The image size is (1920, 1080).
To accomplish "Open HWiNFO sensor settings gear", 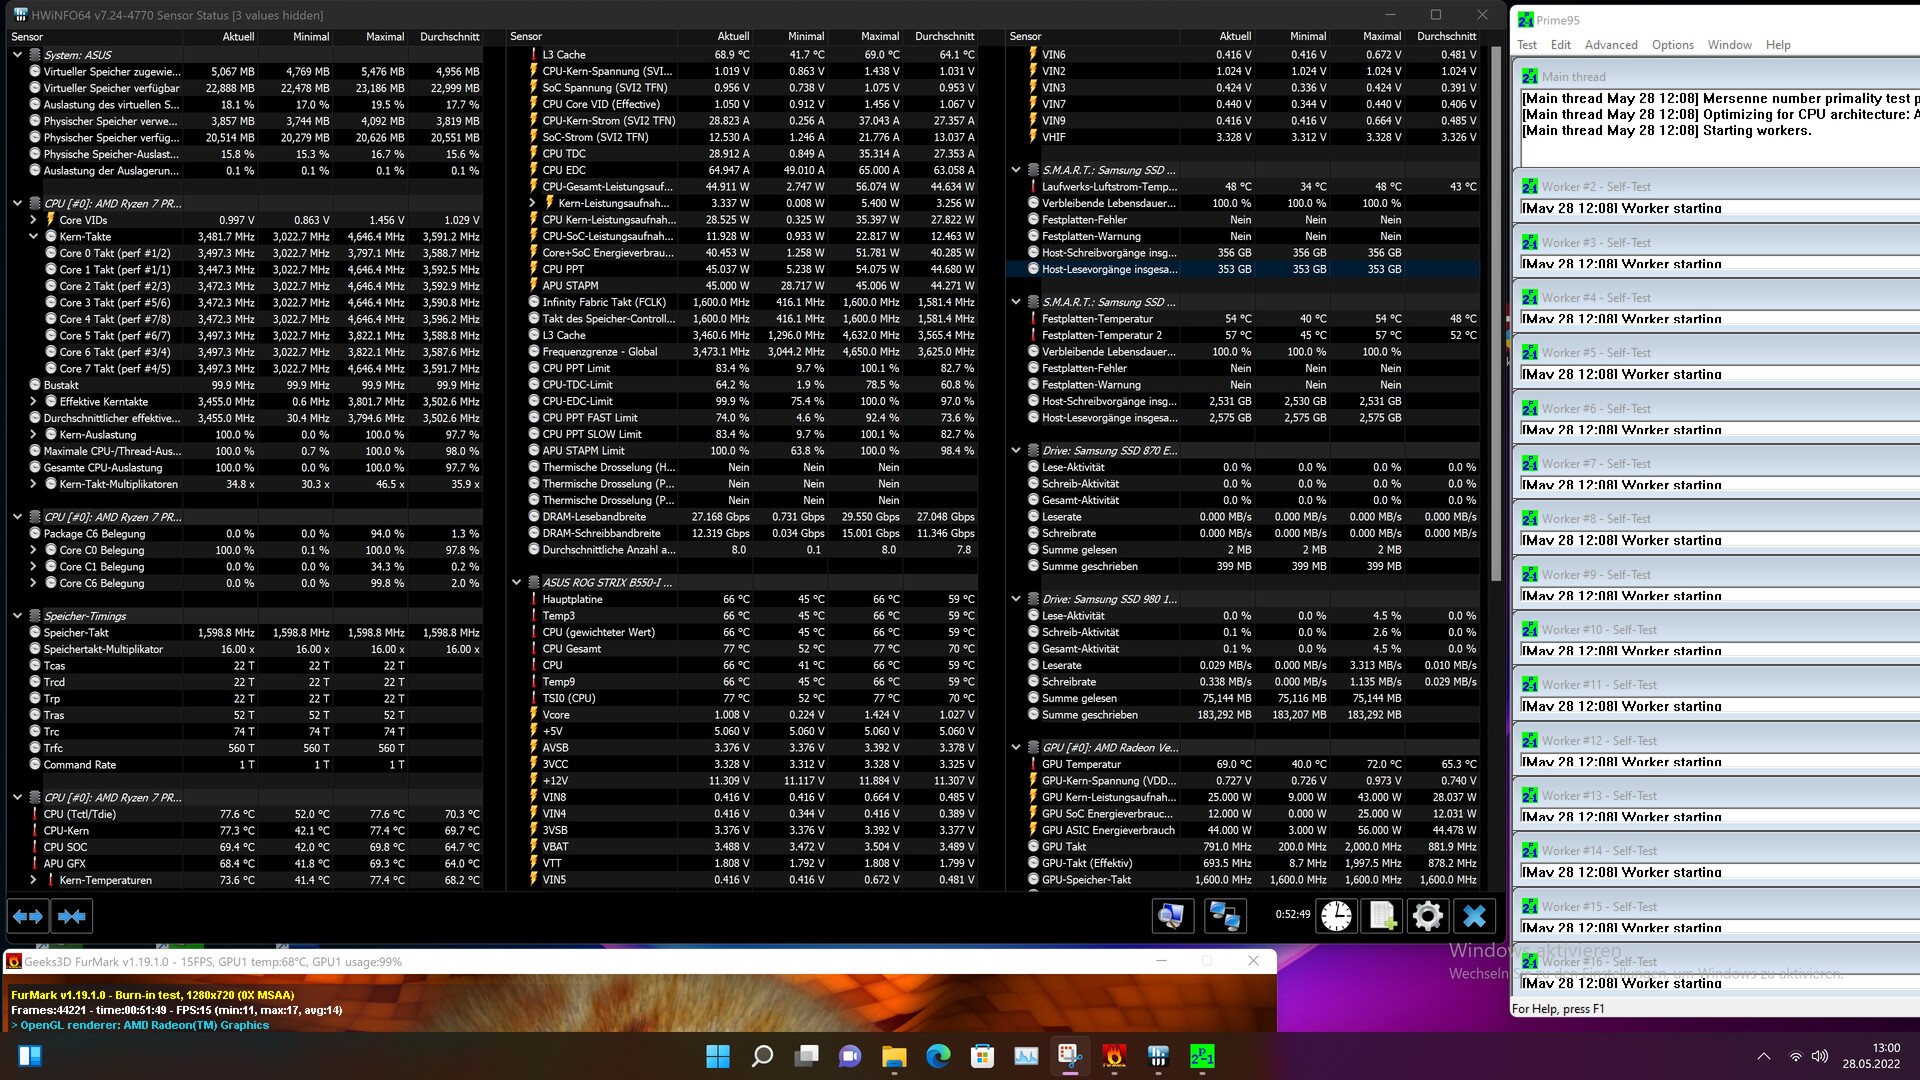I will pos(1428,916).
